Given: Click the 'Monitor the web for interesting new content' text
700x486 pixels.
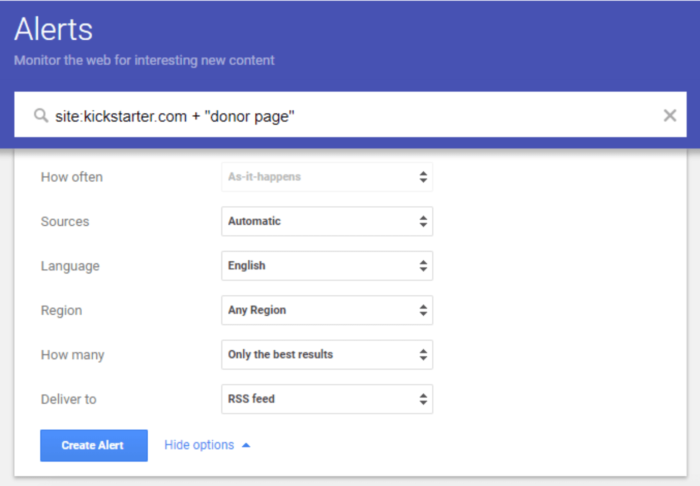Looking at the screenshot, I should (x=144, y=60).
